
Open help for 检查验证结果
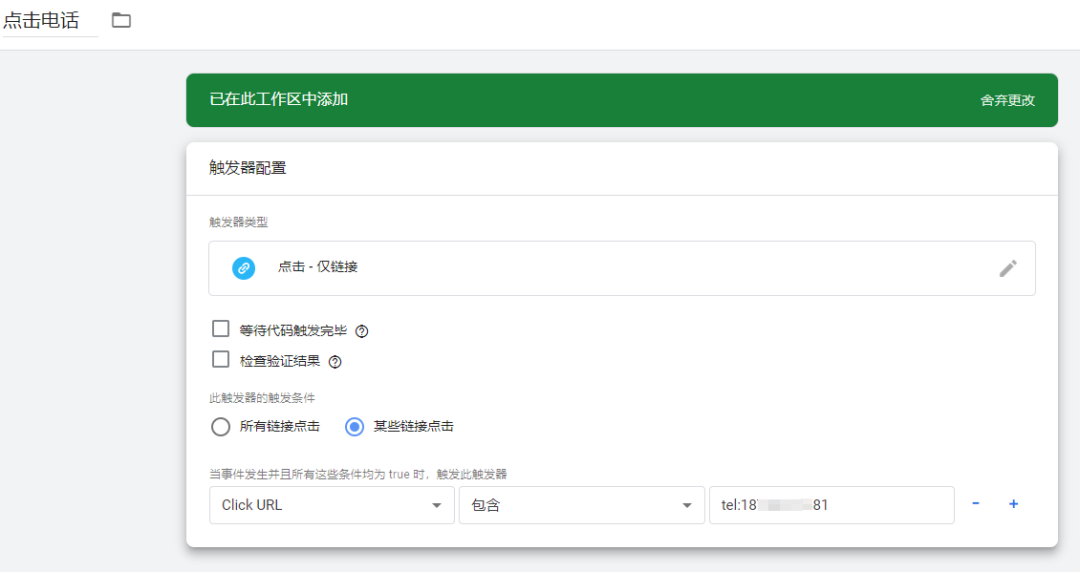tap(335, 362)
